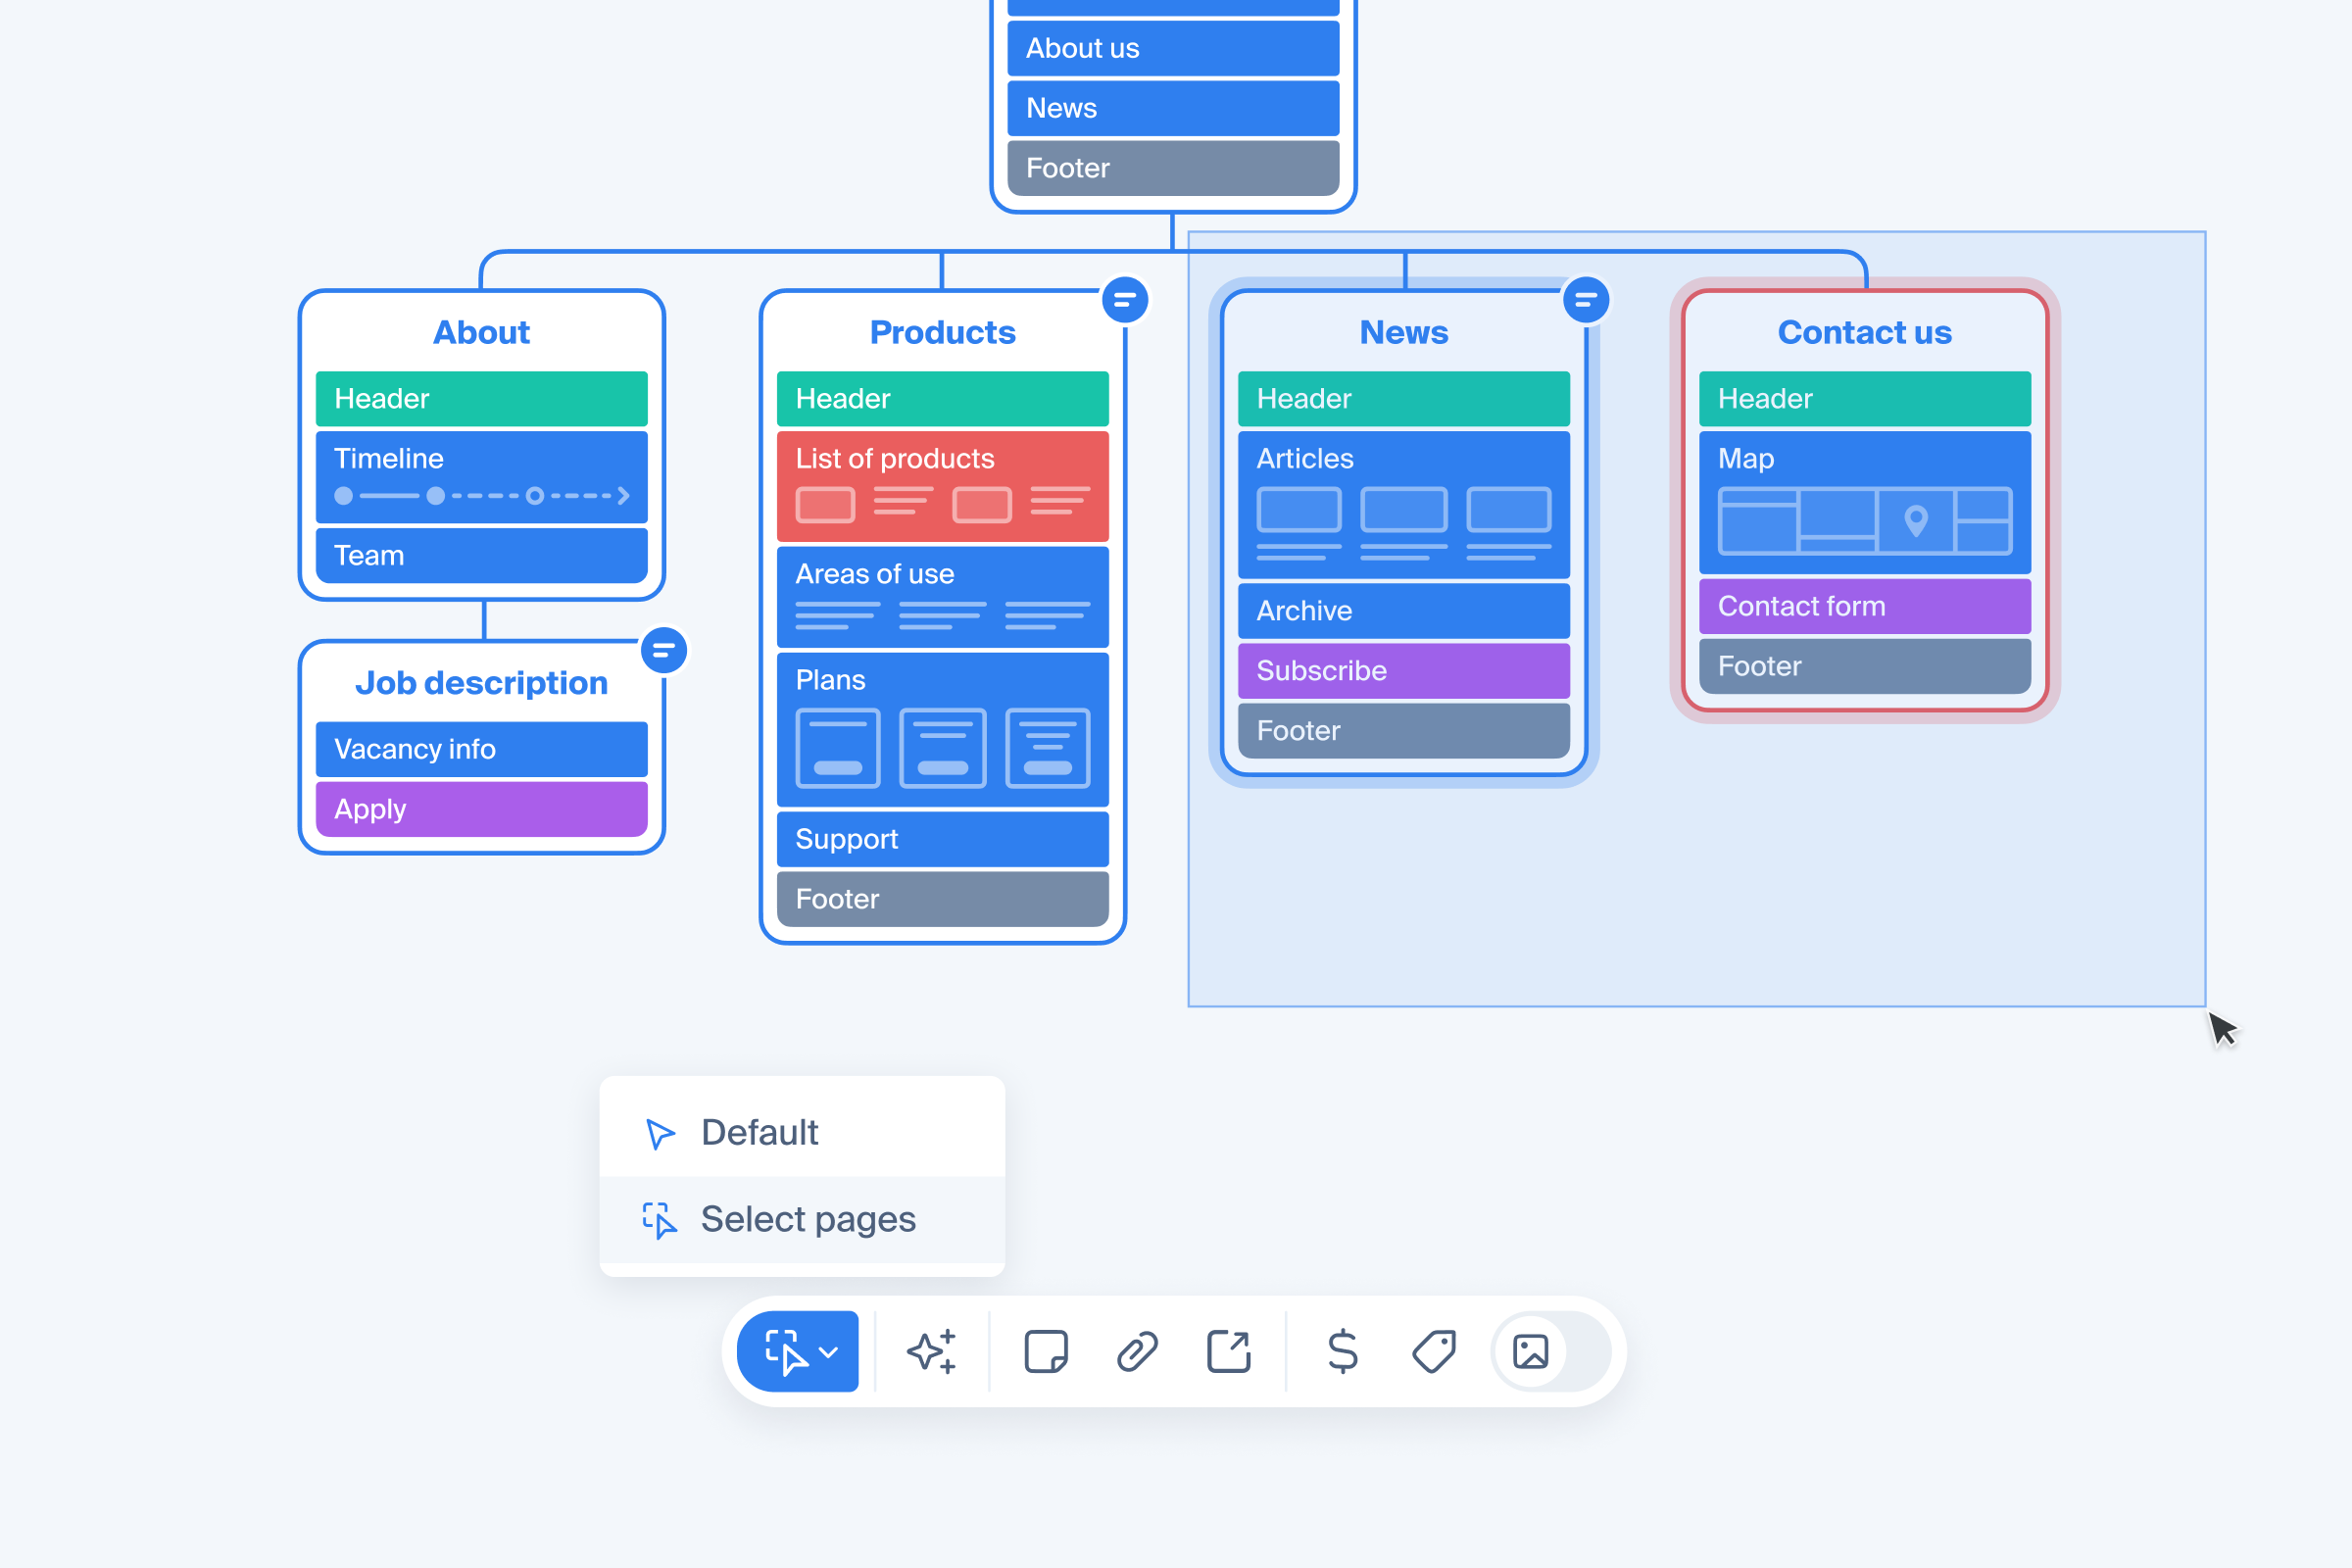The height and width of the screenshot is (1568, 2352).
Task: Click the Areas of use block
Action: (942, 597)
